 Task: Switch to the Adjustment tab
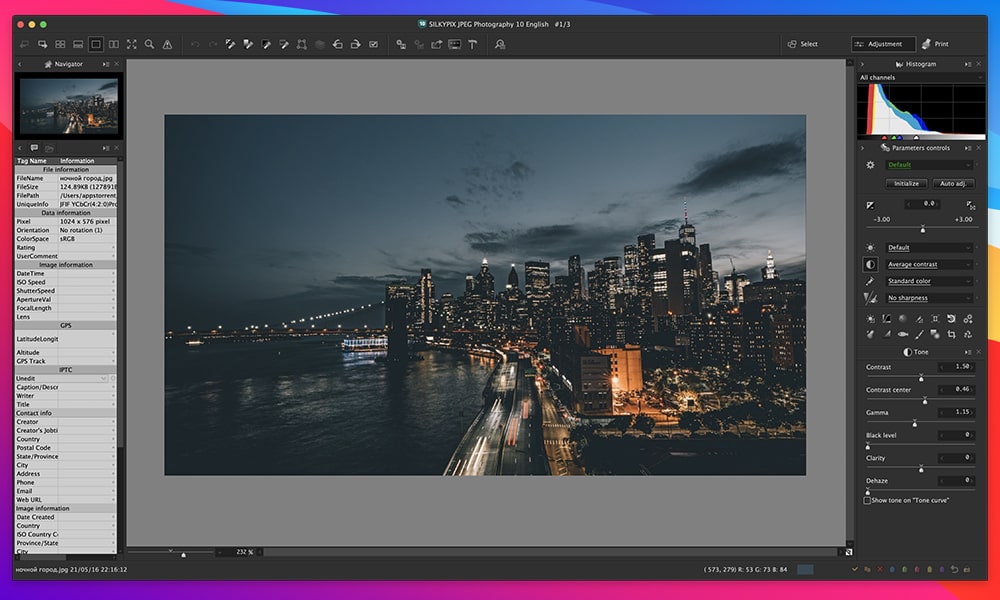(x=884, y=44)
